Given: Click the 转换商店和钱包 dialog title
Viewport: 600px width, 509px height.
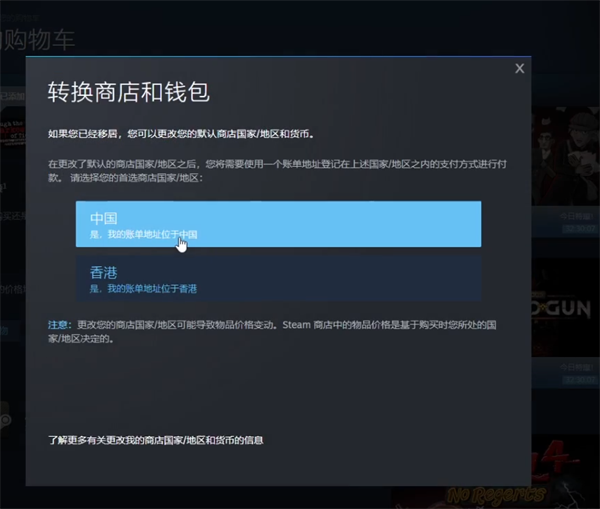Looking at the screenshot, I should pyautogui.click(x=129, y=92).
